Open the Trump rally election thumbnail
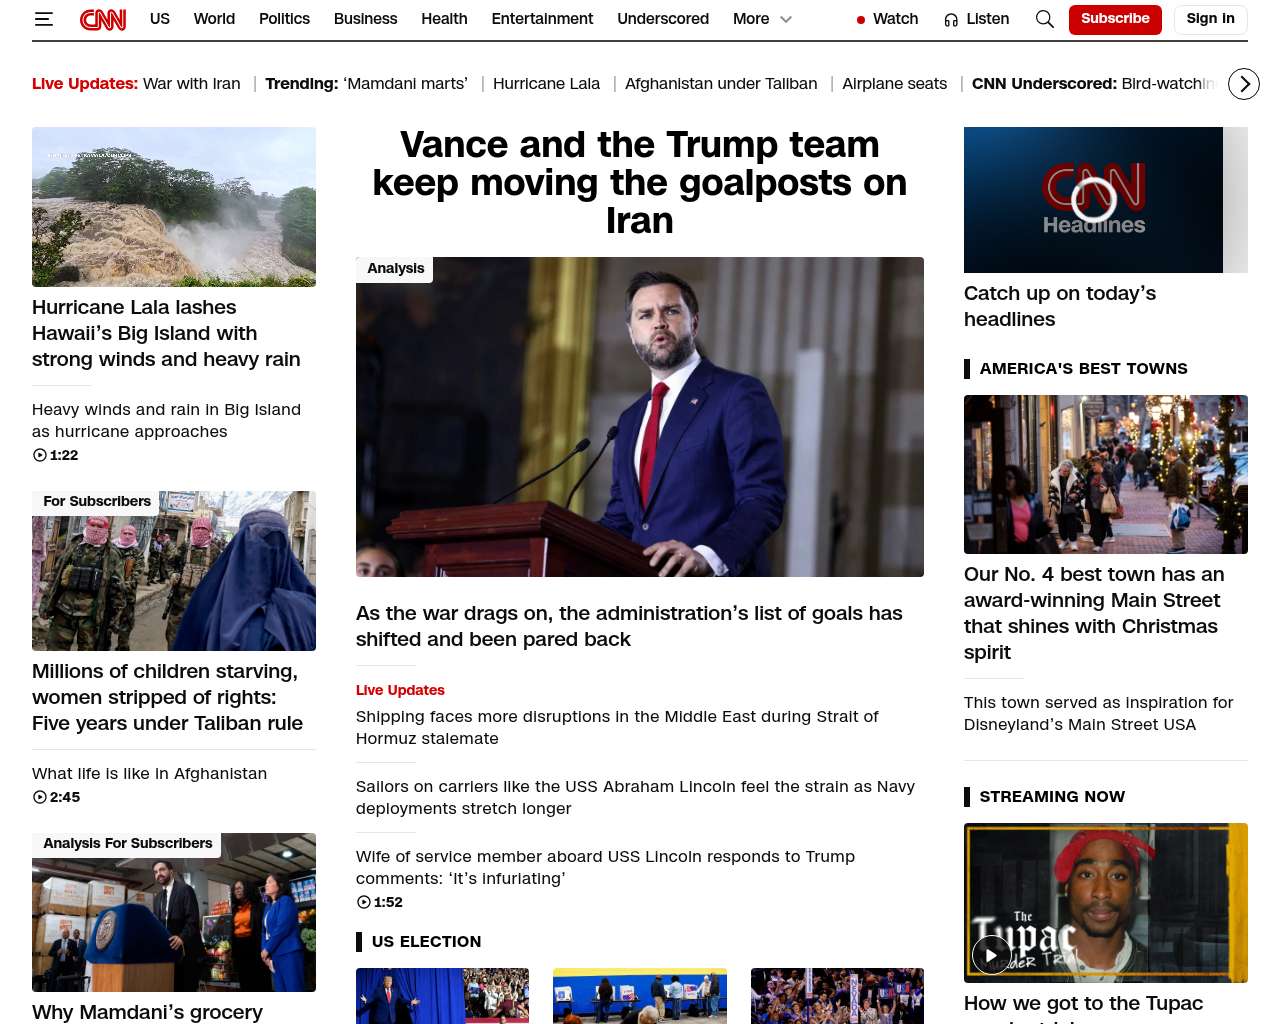This screenshot has width=1280, height=1024. tap(442, 996)
